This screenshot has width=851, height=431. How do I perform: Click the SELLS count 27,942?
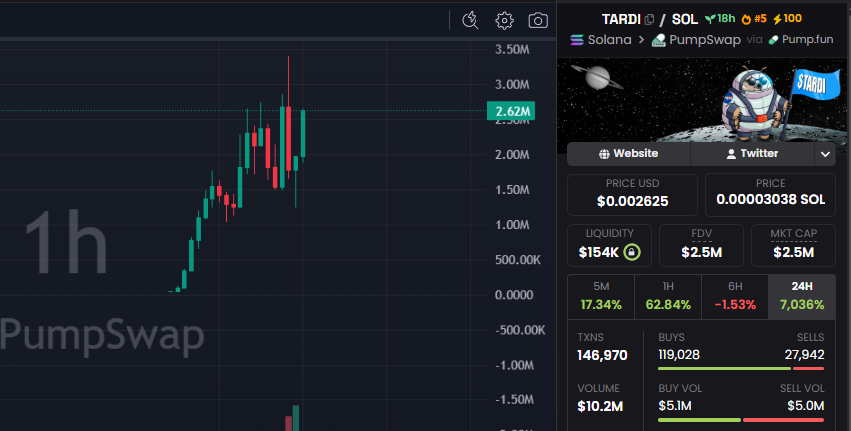(x=804, y=355)
